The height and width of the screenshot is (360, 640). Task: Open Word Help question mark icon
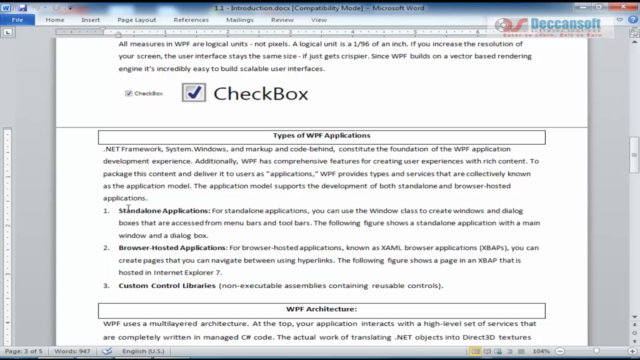[x=633, y=20]
